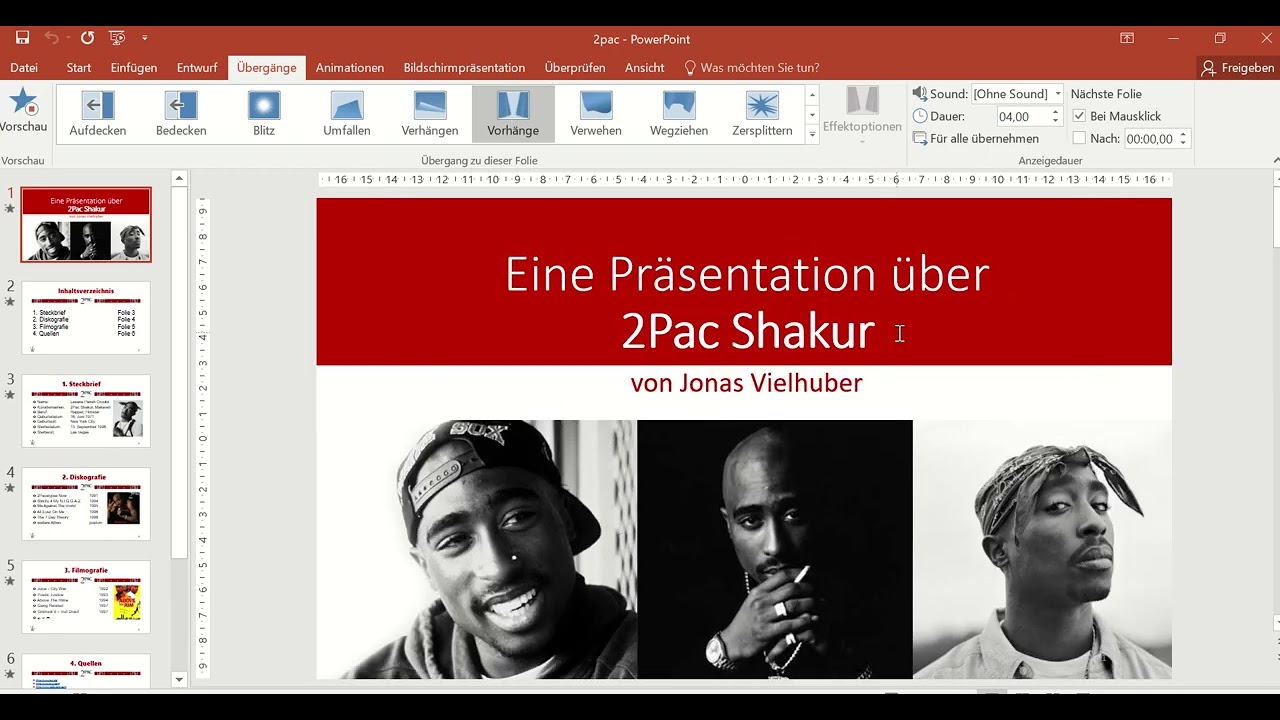Switch to the Animationen tab
Viewport: 1280px width, 720px height.
click(x=350, y=68)
